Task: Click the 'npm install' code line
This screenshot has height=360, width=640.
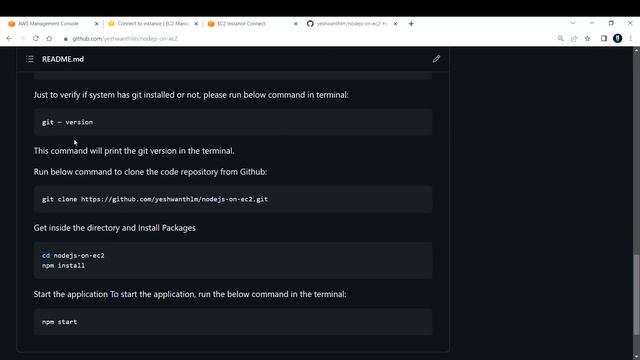Action: pyautogui.click(x=63, y=265)
